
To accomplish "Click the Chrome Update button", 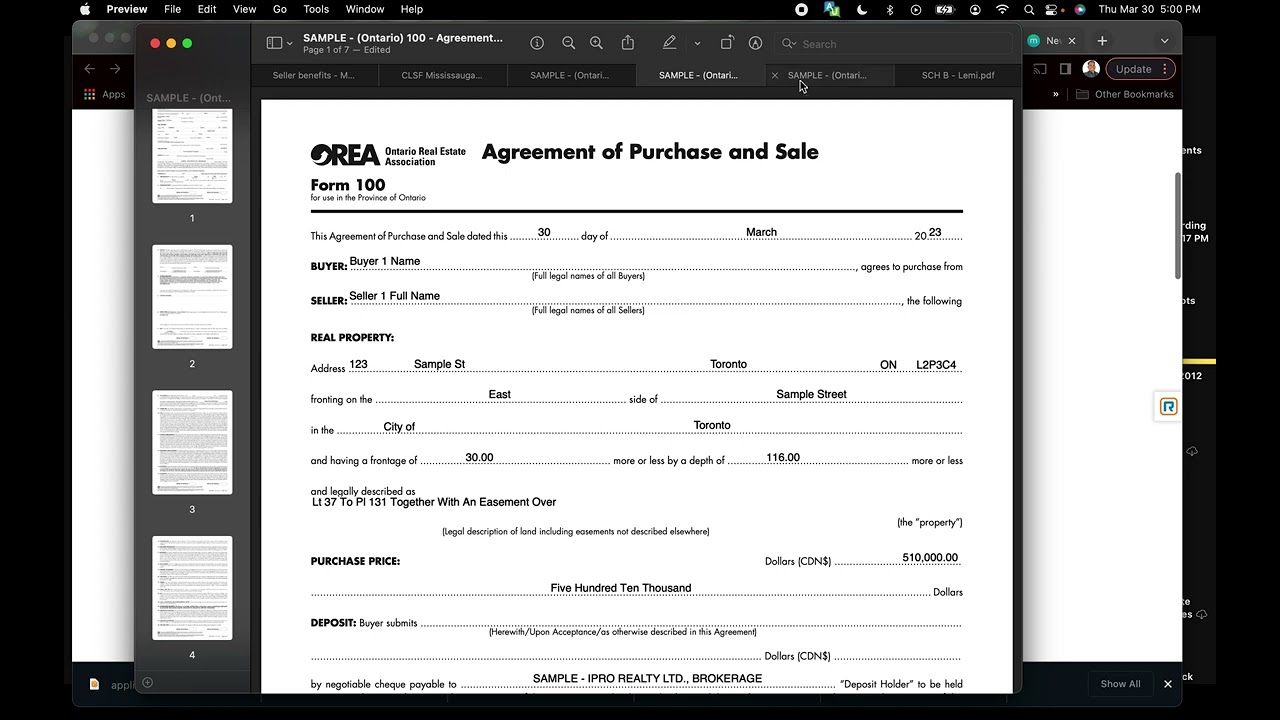I will (x=1134, y=69).
